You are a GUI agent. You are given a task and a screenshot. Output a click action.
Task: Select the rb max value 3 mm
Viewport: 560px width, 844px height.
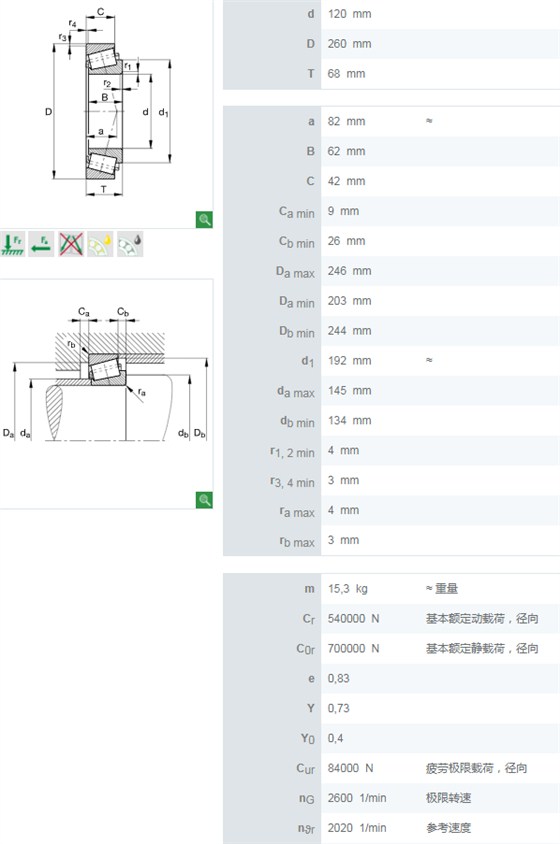pos(343,540)
